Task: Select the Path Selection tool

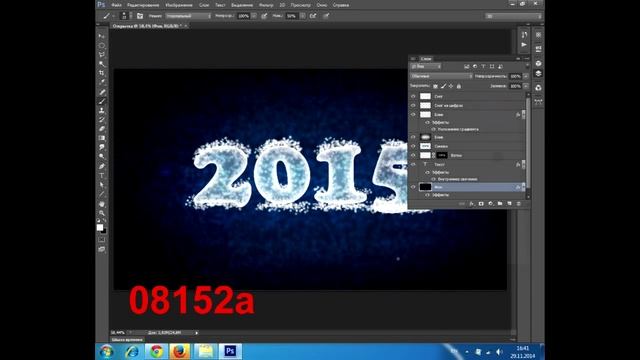Action: click(102, 184)
